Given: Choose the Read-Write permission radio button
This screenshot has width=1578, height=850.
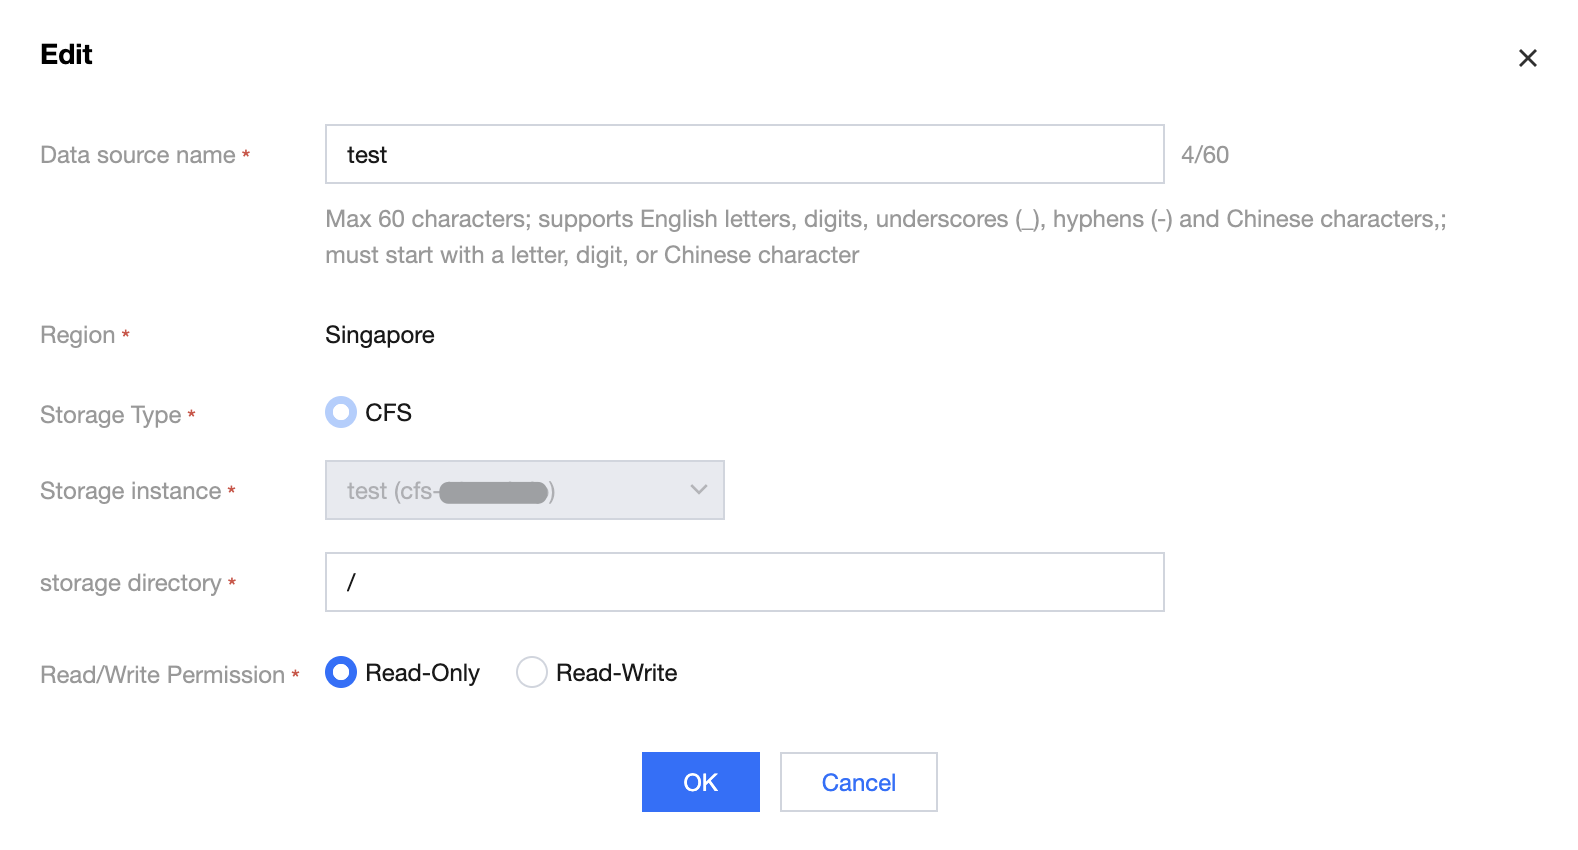Looking at the screenshot, I should (532, 673).
